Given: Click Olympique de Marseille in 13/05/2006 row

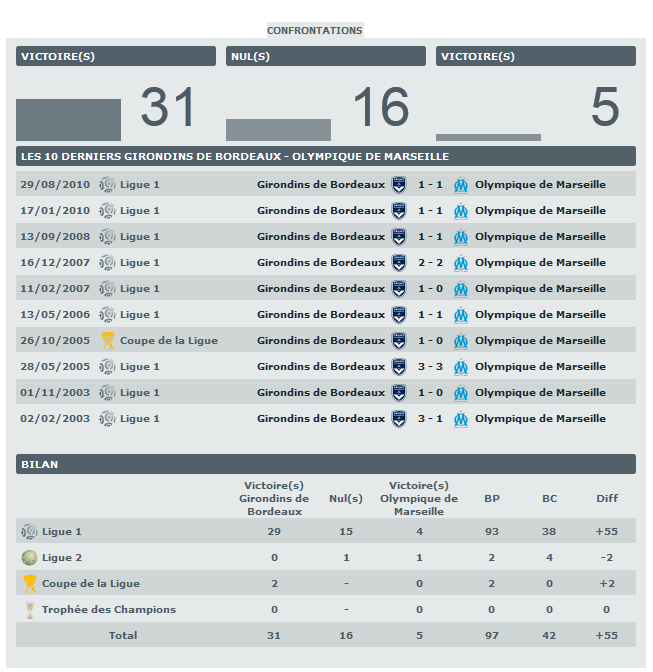Looking at the screenshot, I should pyautogui.click(x=540, y=315).
